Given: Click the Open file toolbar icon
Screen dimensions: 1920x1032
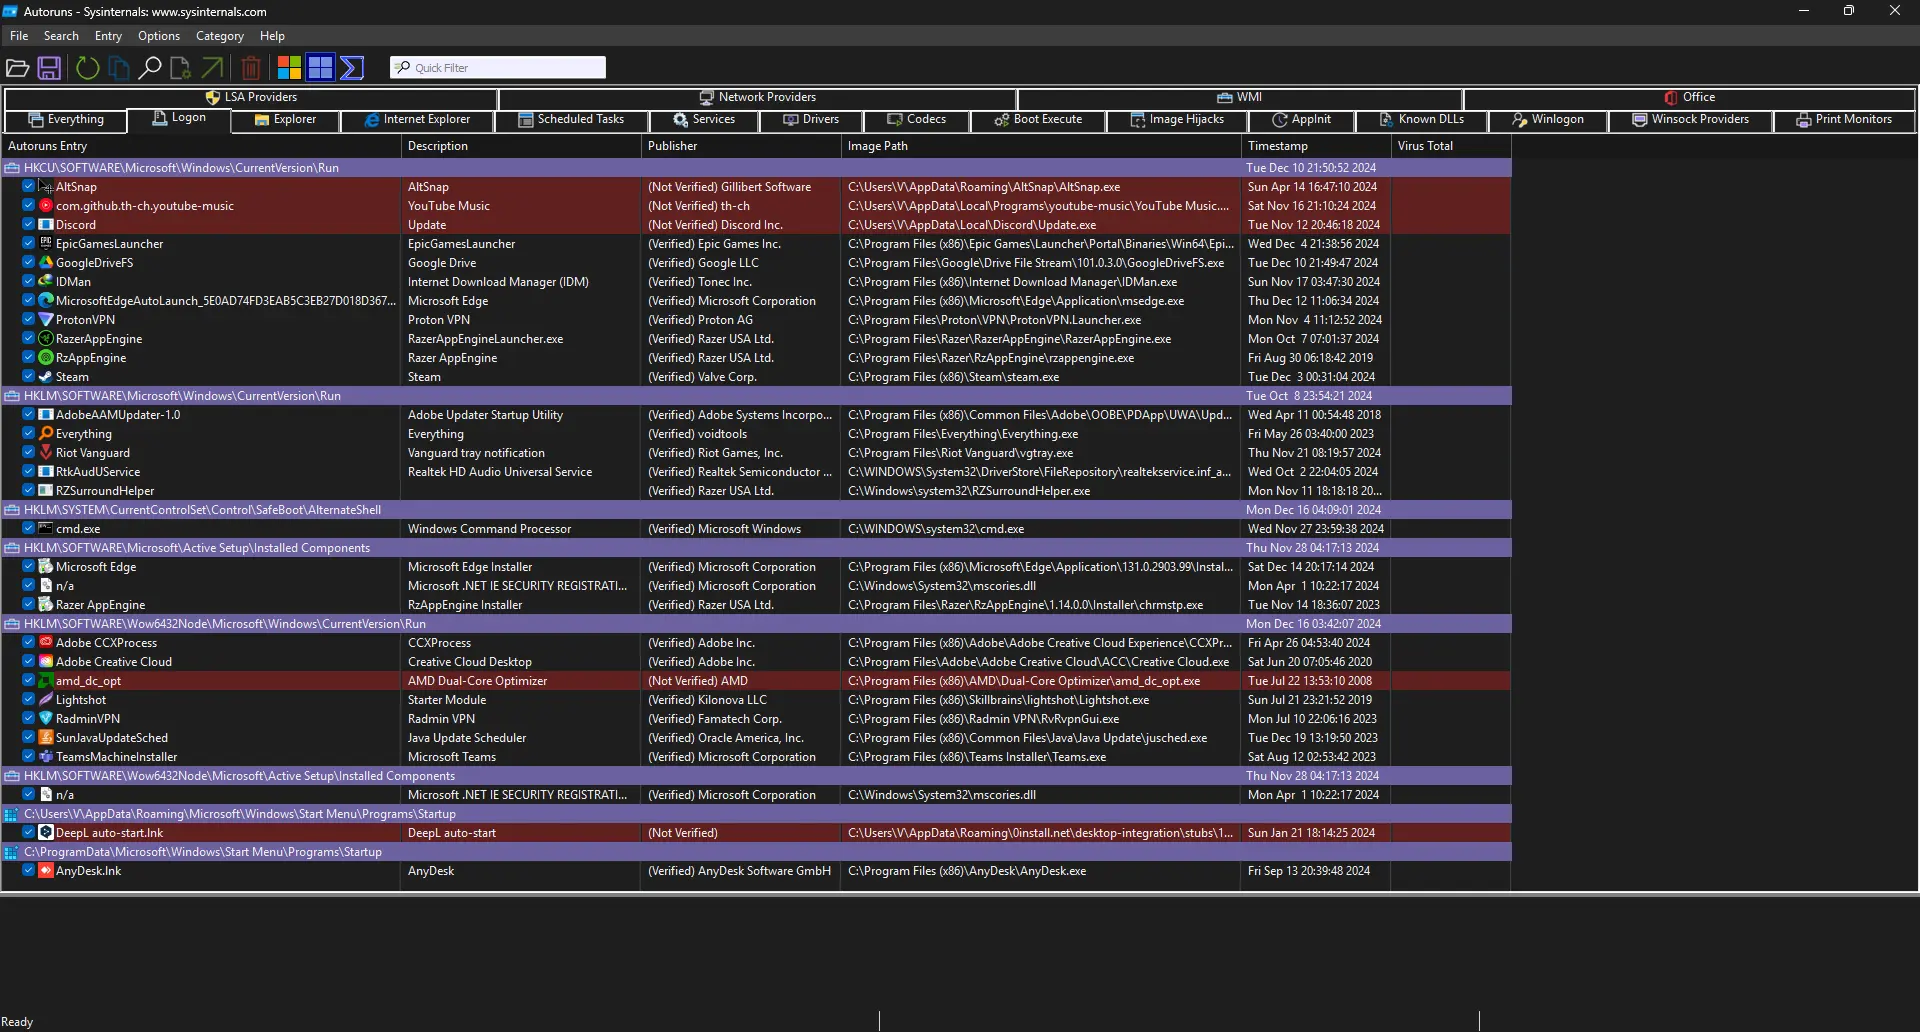Looking at the screenshot, I should pos(17,68).
